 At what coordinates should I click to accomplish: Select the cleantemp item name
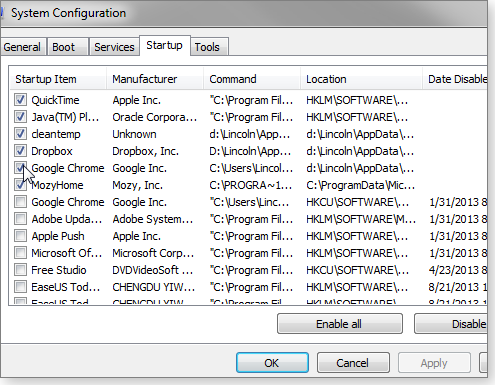tap(56, 134)
